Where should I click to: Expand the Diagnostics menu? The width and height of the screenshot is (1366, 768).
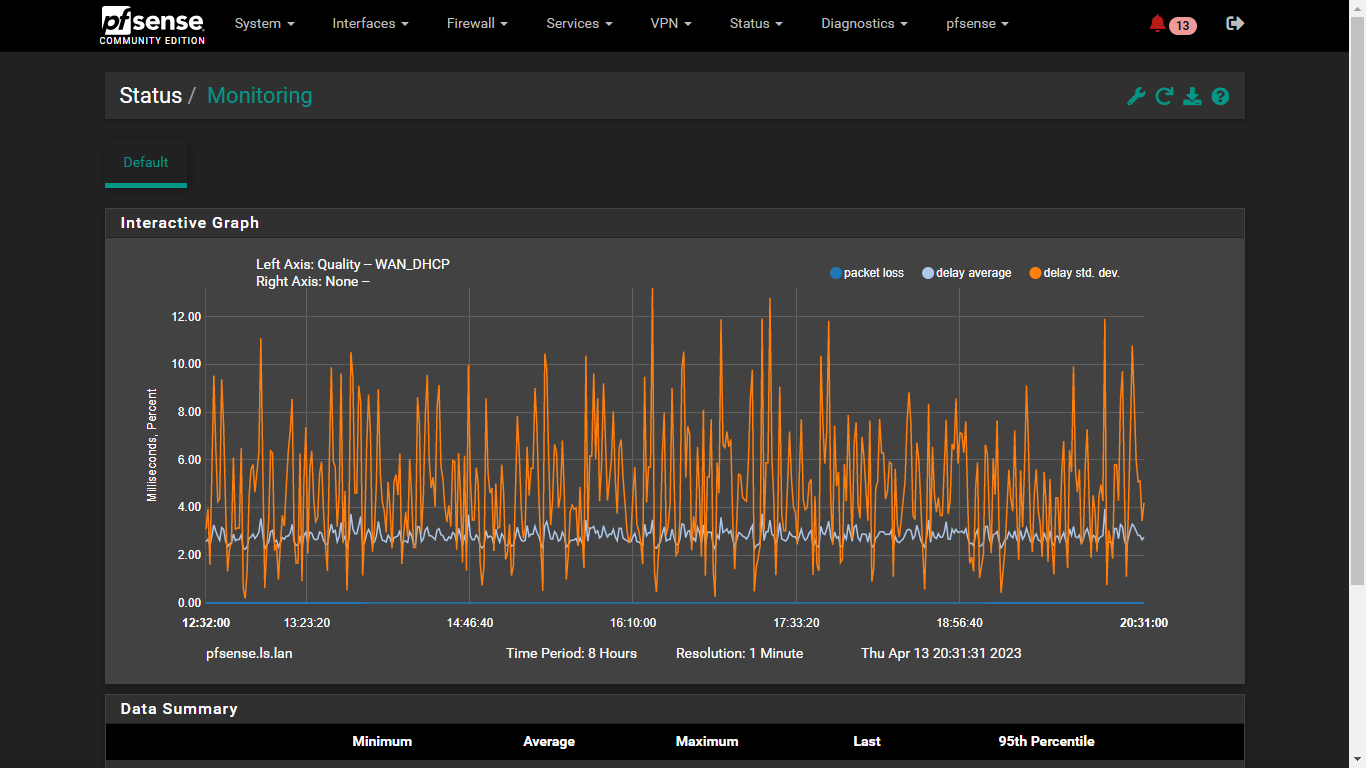tap(864, 23)
